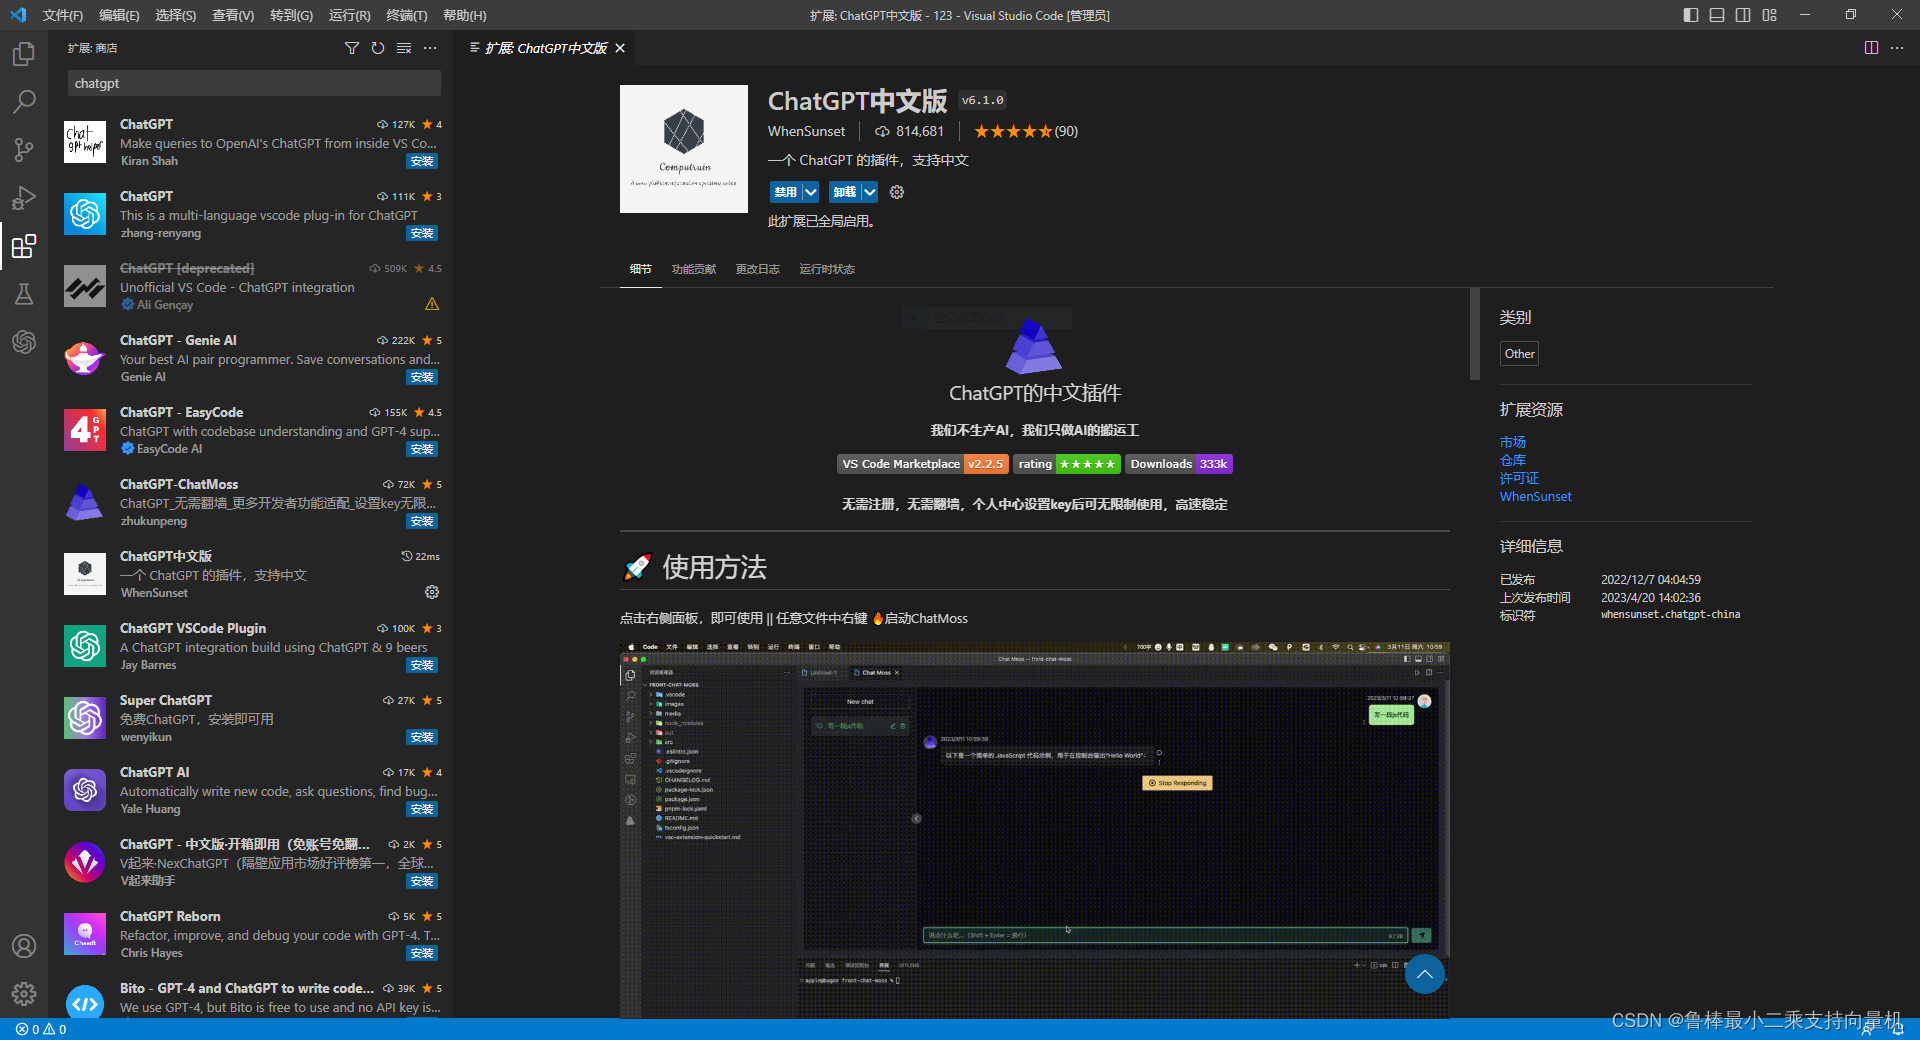This screenshot has width=1920, height=1040.
Task: Switch to the 运行时状态 tab
Action: [x=827, y=269]
